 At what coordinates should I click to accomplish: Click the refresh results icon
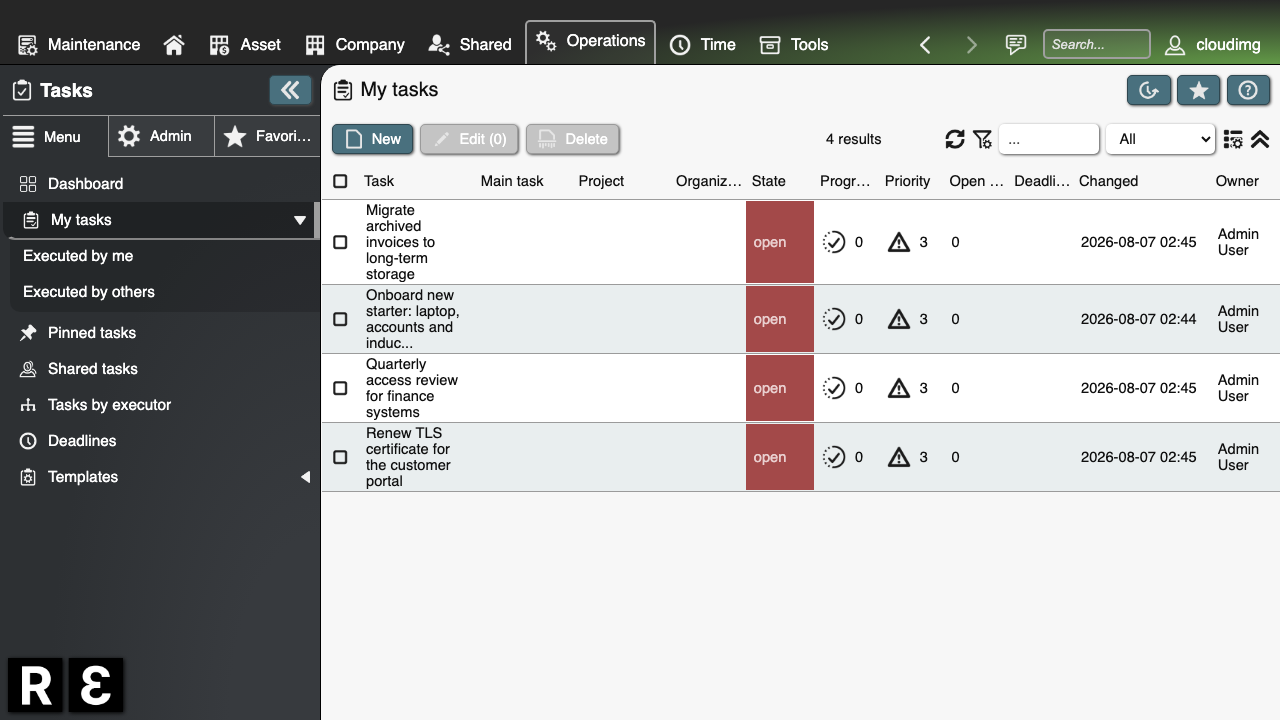(955, 139)
